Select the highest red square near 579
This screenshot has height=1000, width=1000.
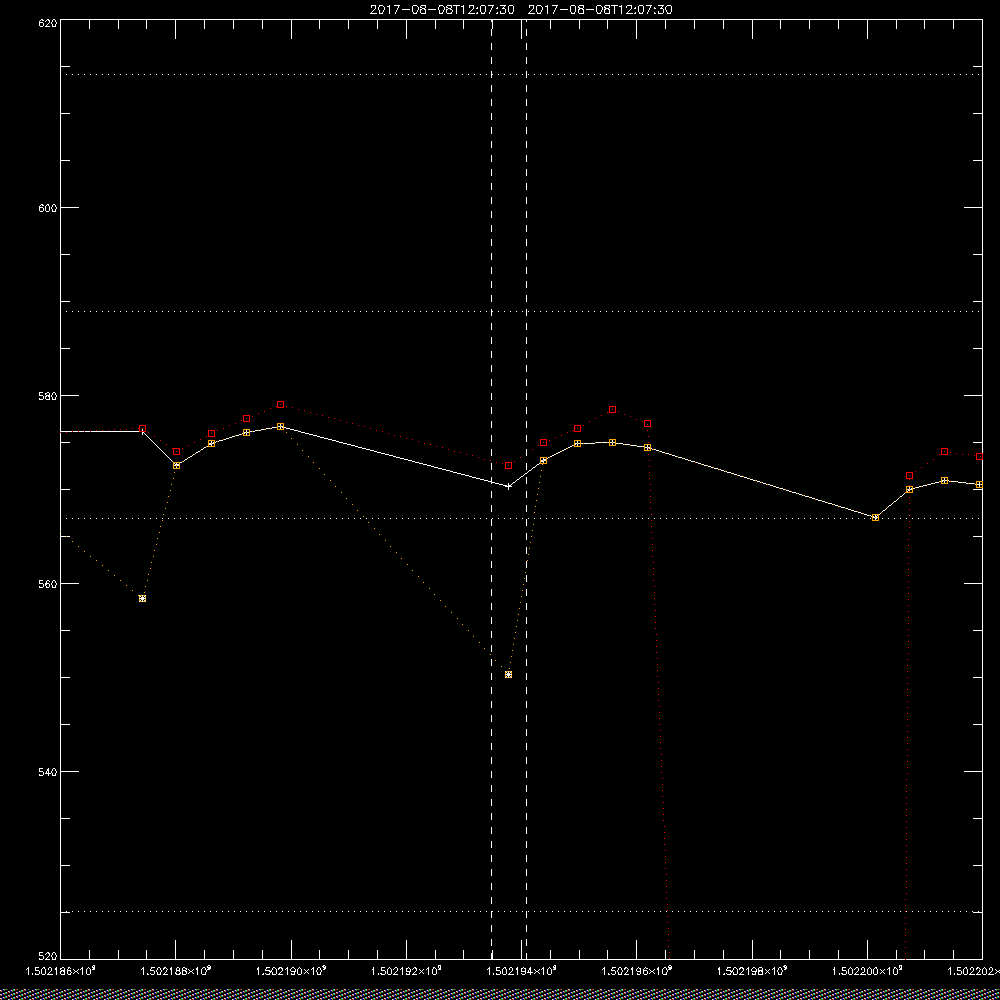(x=281, y=404)
